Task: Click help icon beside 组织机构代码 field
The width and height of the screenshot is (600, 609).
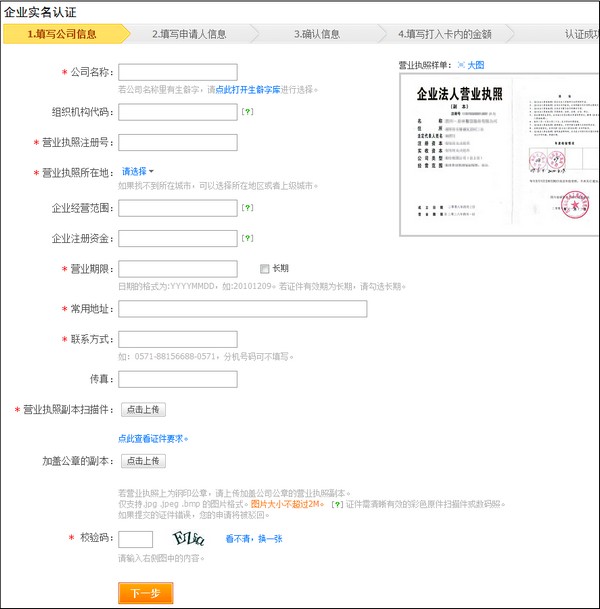Action: pyautogui.click(x=246, y=112)
